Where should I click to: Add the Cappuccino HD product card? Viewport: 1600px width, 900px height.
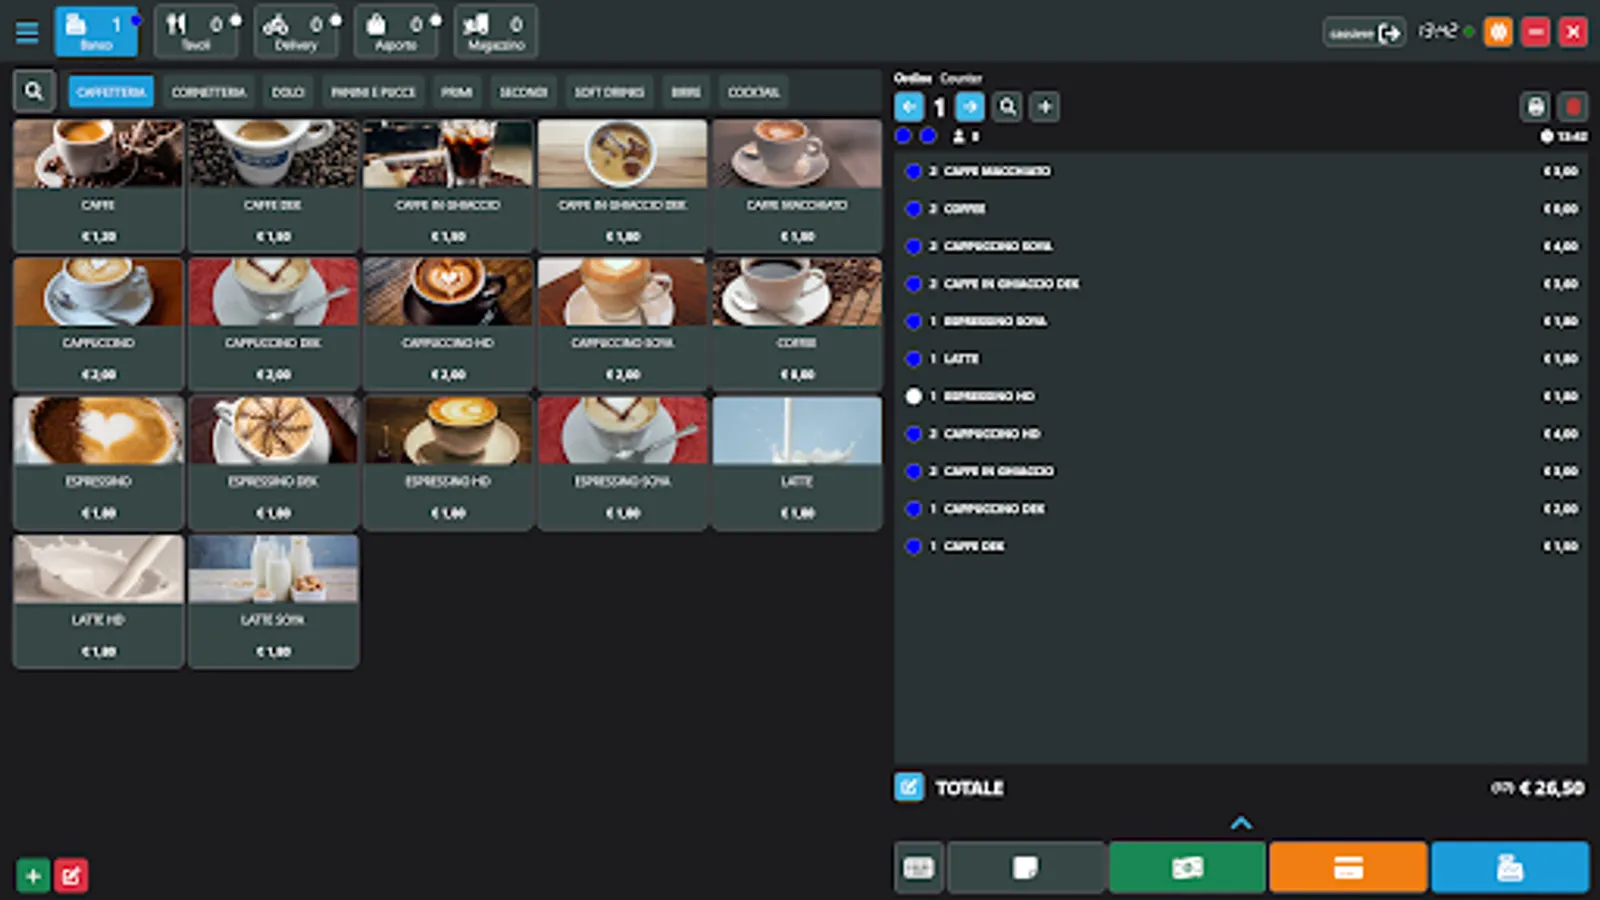448,323
